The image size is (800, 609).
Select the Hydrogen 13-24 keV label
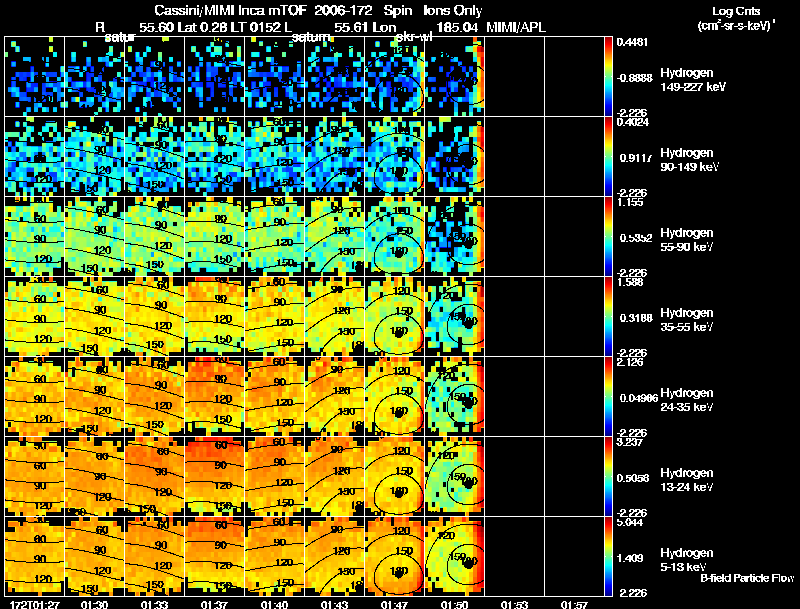point(687,480)
